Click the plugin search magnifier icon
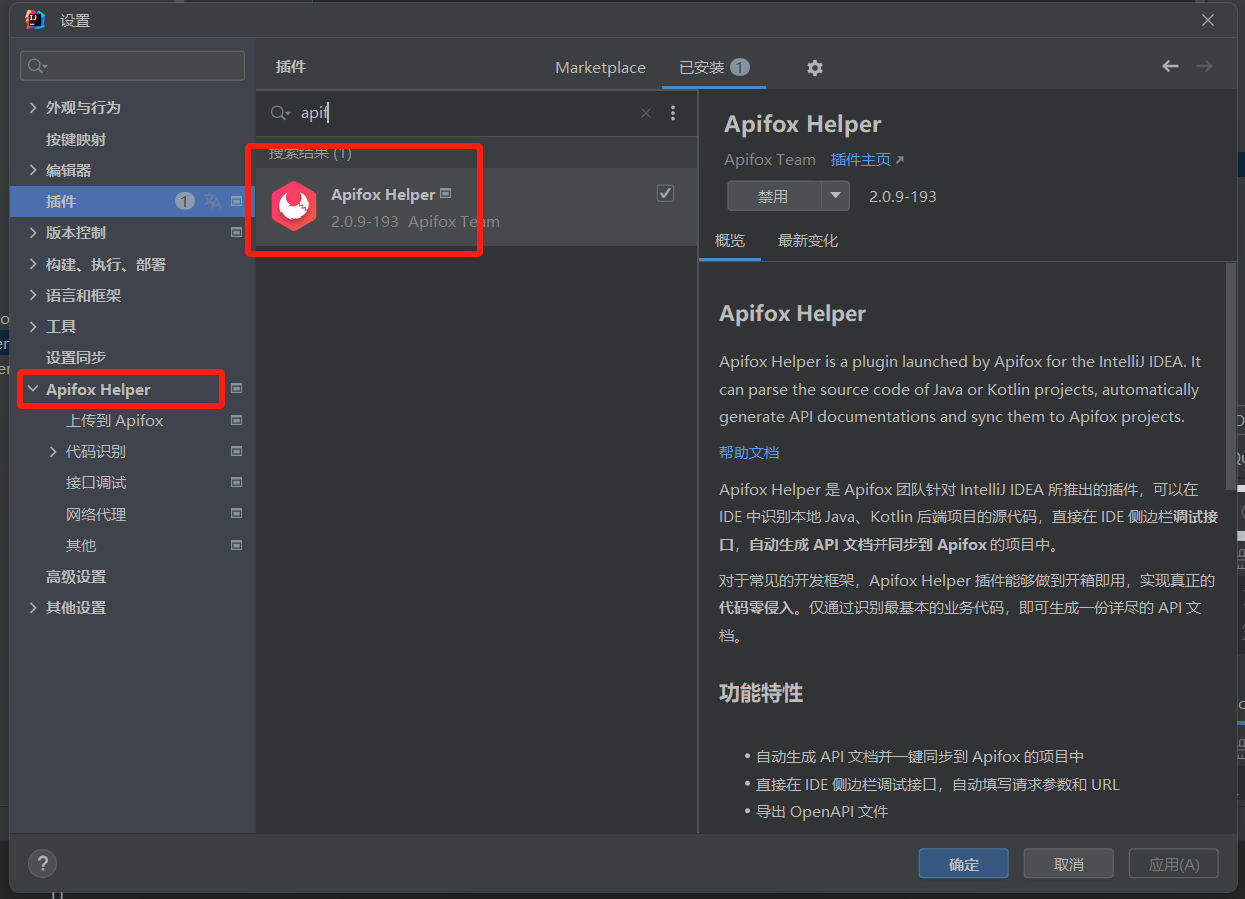 click(280, 113)
